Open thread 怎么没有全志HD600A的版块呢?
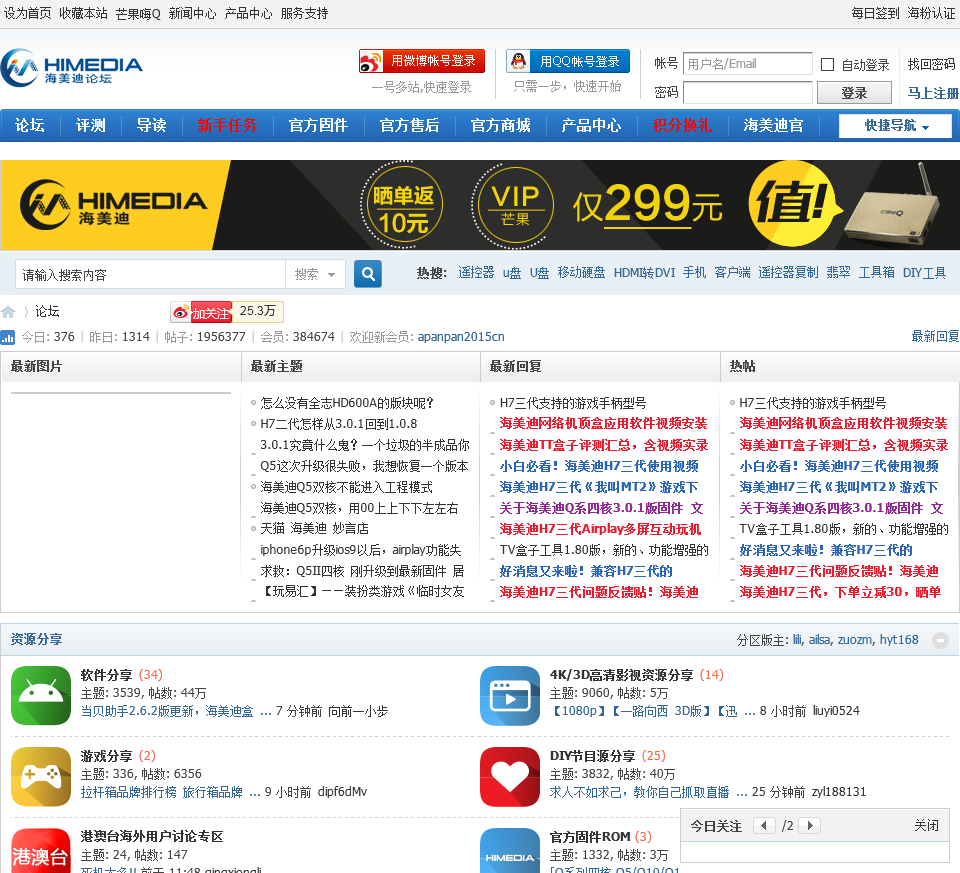Viewport: 960px width, 873px height. (x=347, y=403)
